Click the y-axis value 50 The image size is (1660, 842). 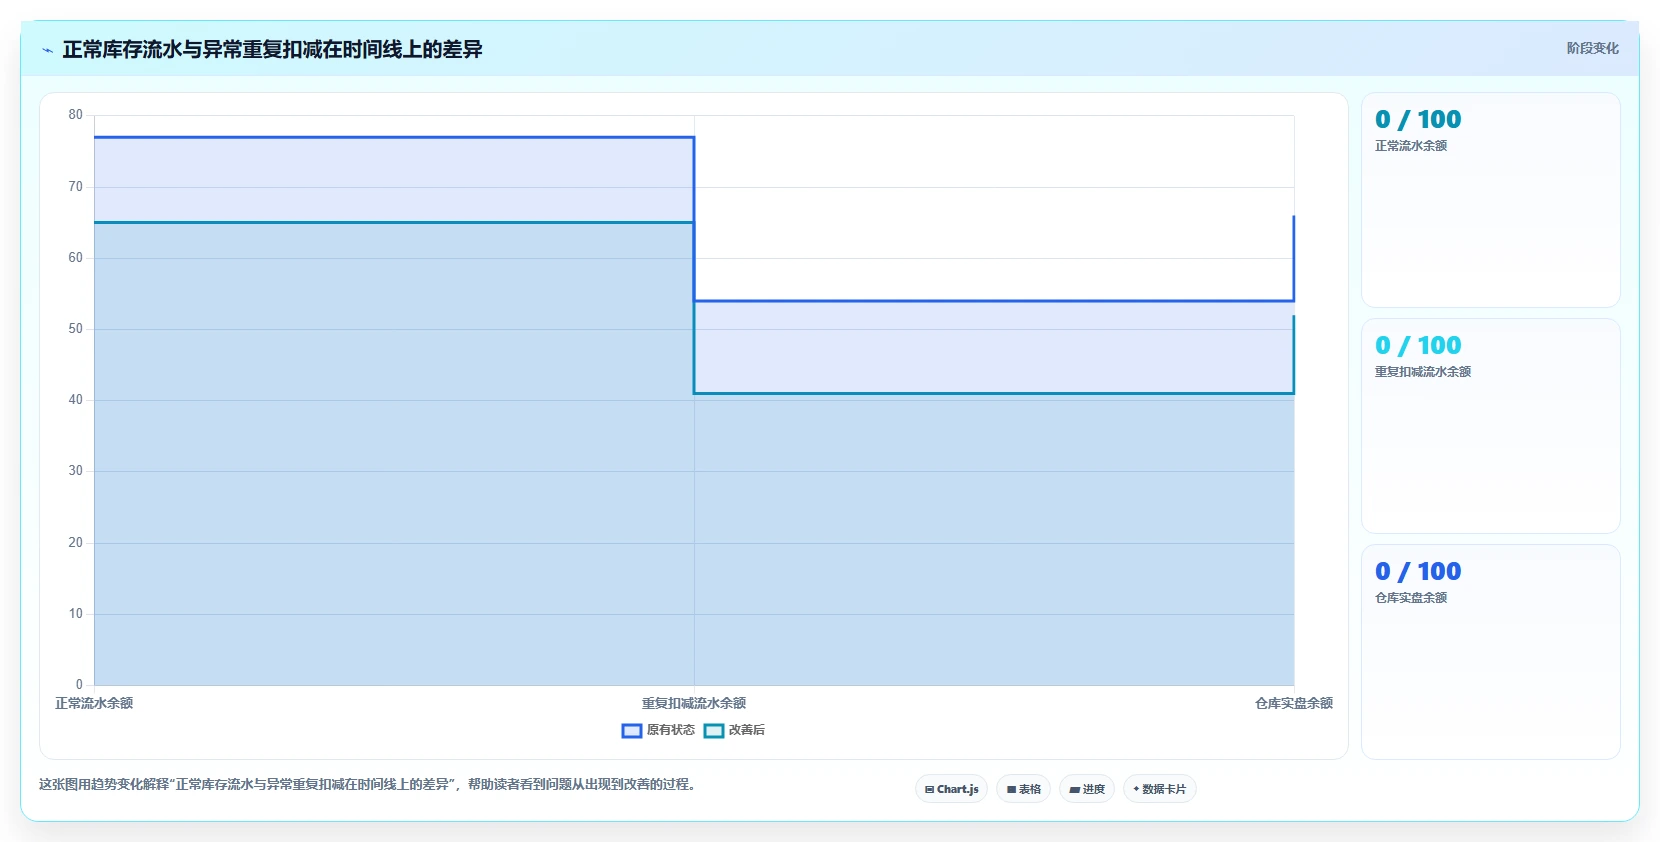point(76,328)
